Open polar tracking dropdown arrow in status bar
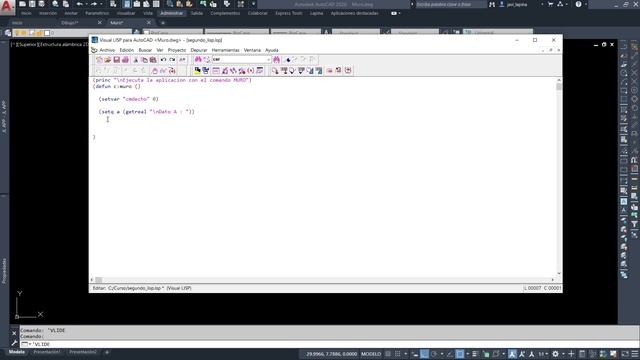The height and width of the screenshot is (360, 640). [442, 354]
